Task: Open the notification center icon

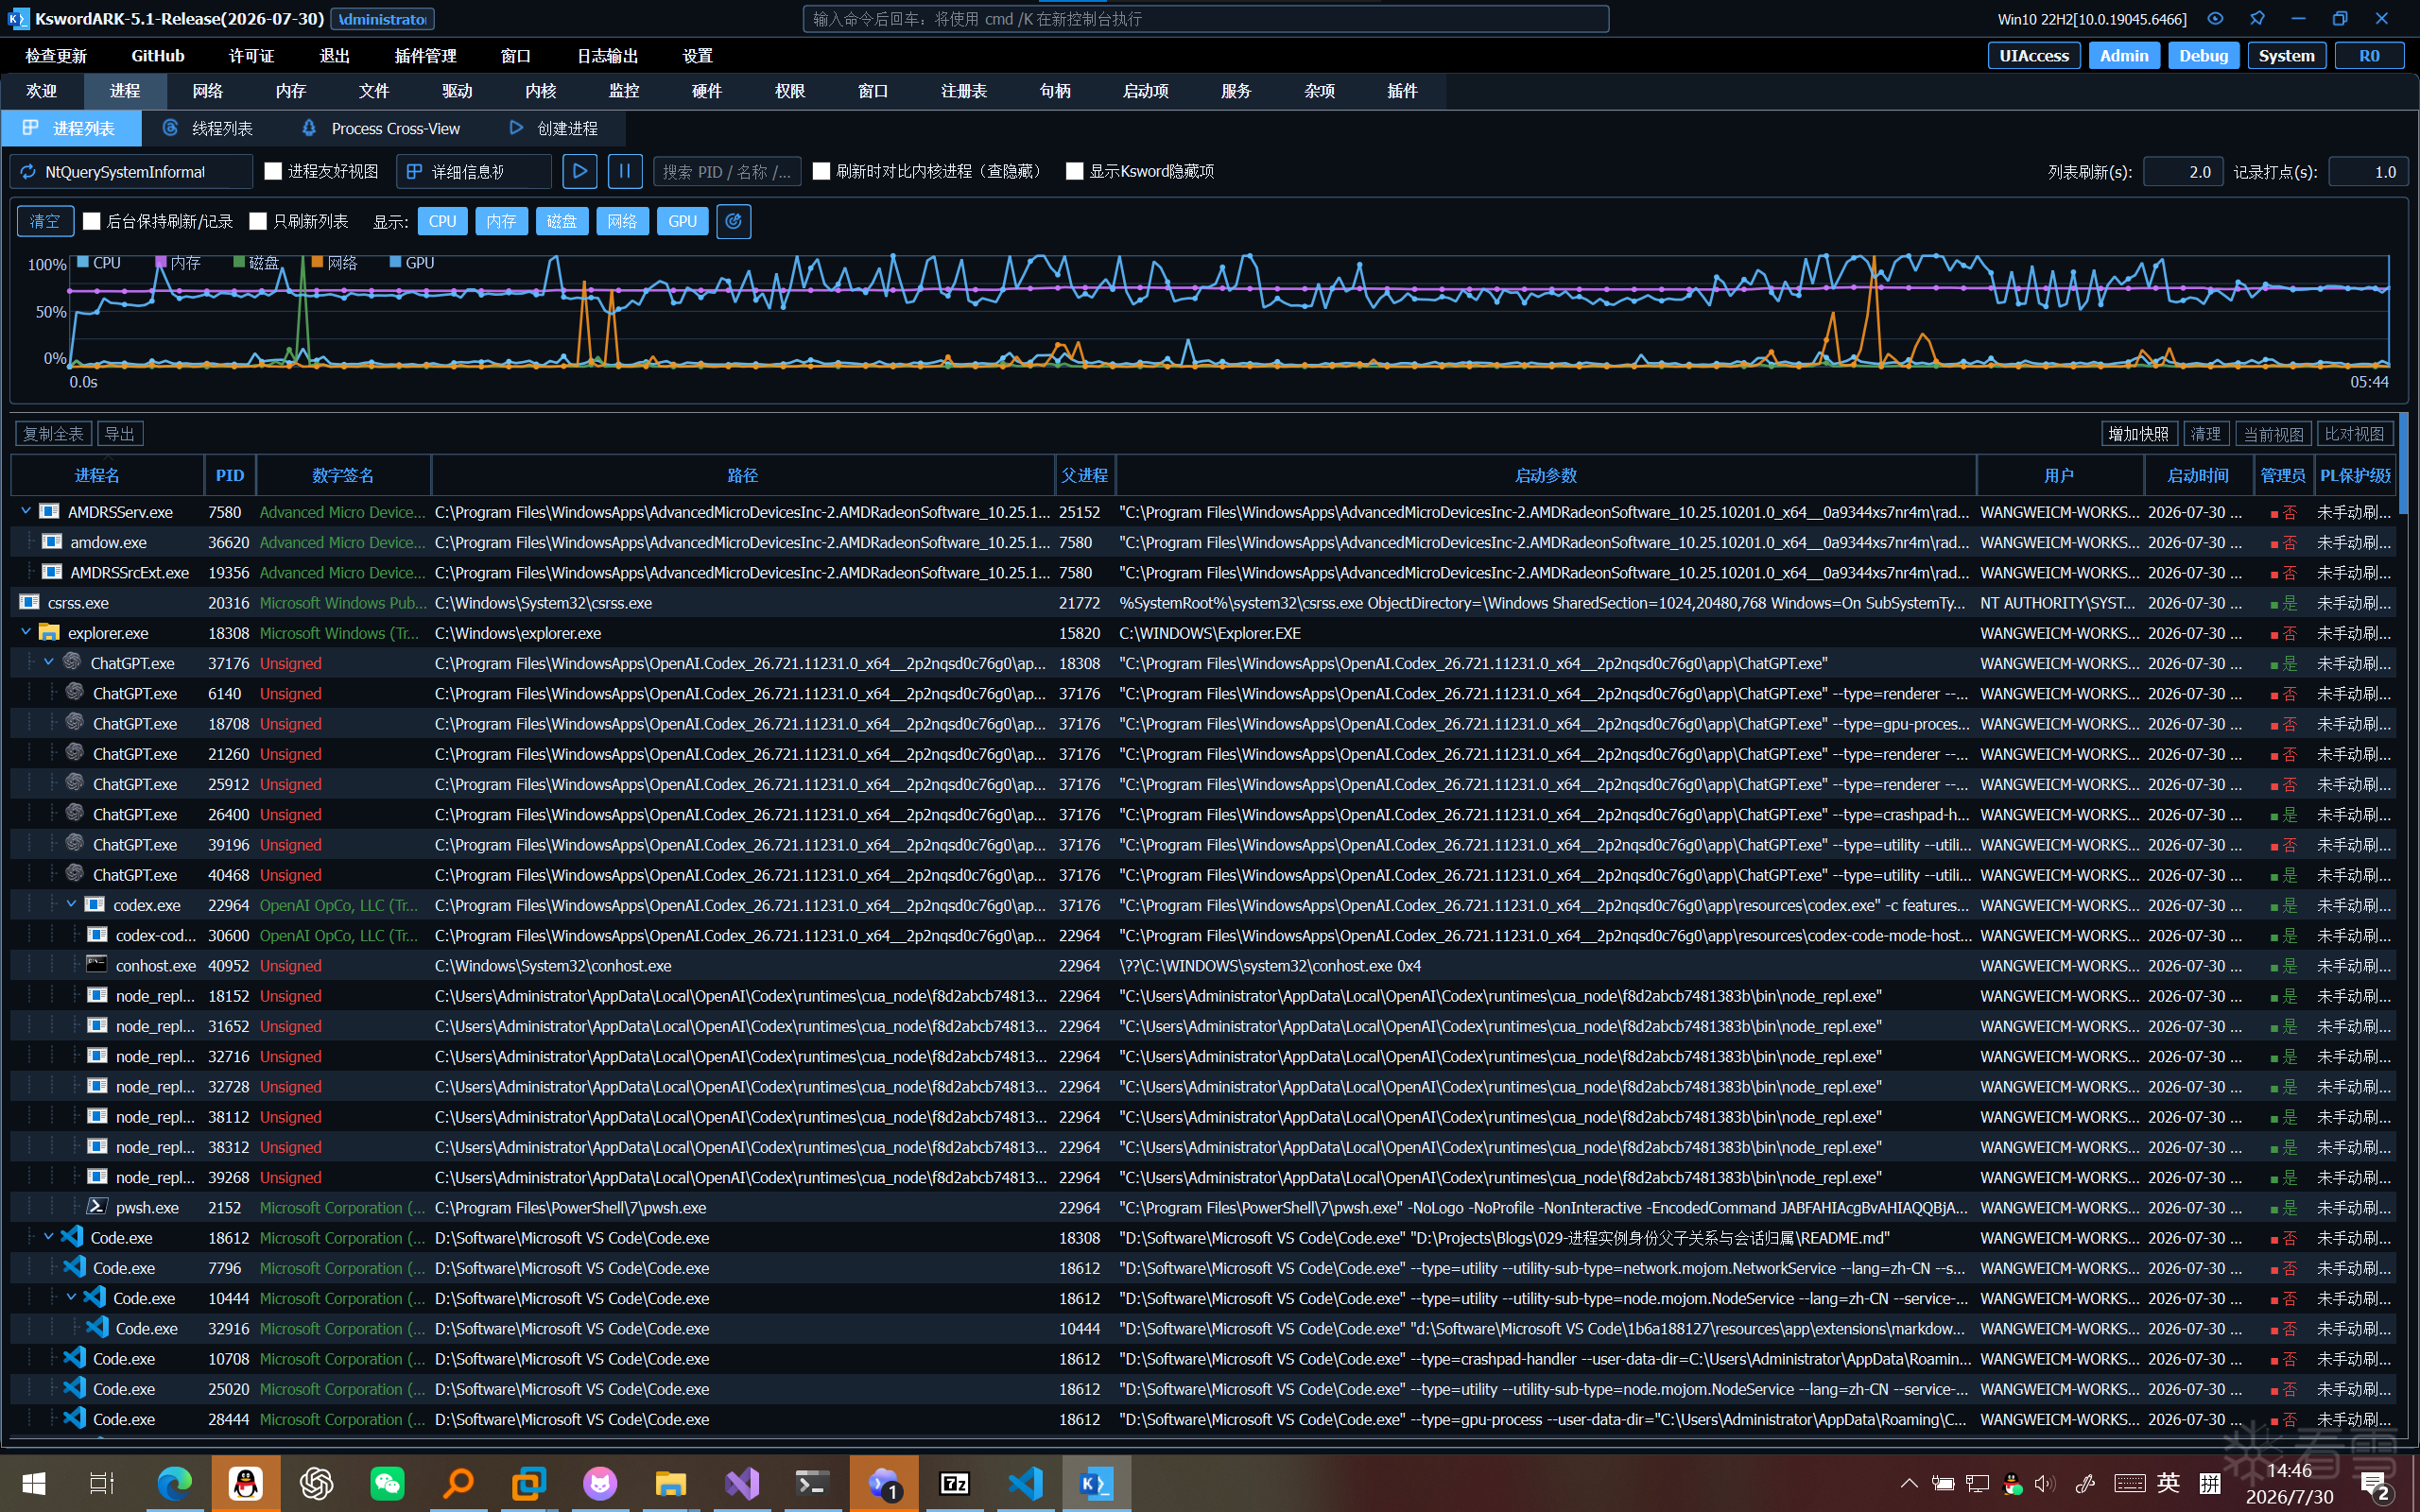Action: (x=2376, y=1485)
